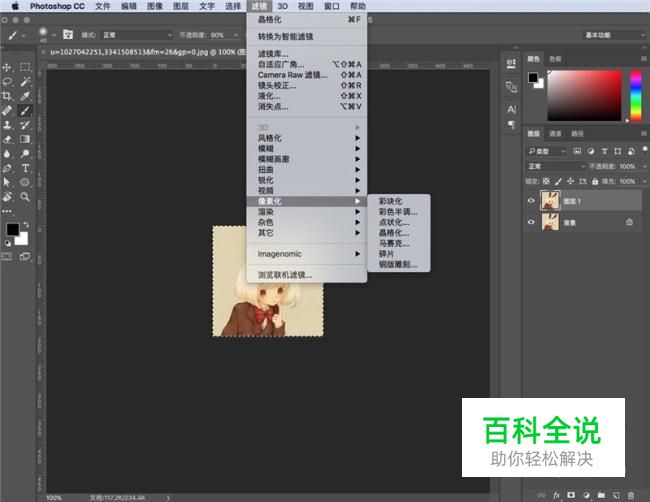Toggle pixel layer filter icon
This screenshot has height=502, width=650.
pos(577,151)
